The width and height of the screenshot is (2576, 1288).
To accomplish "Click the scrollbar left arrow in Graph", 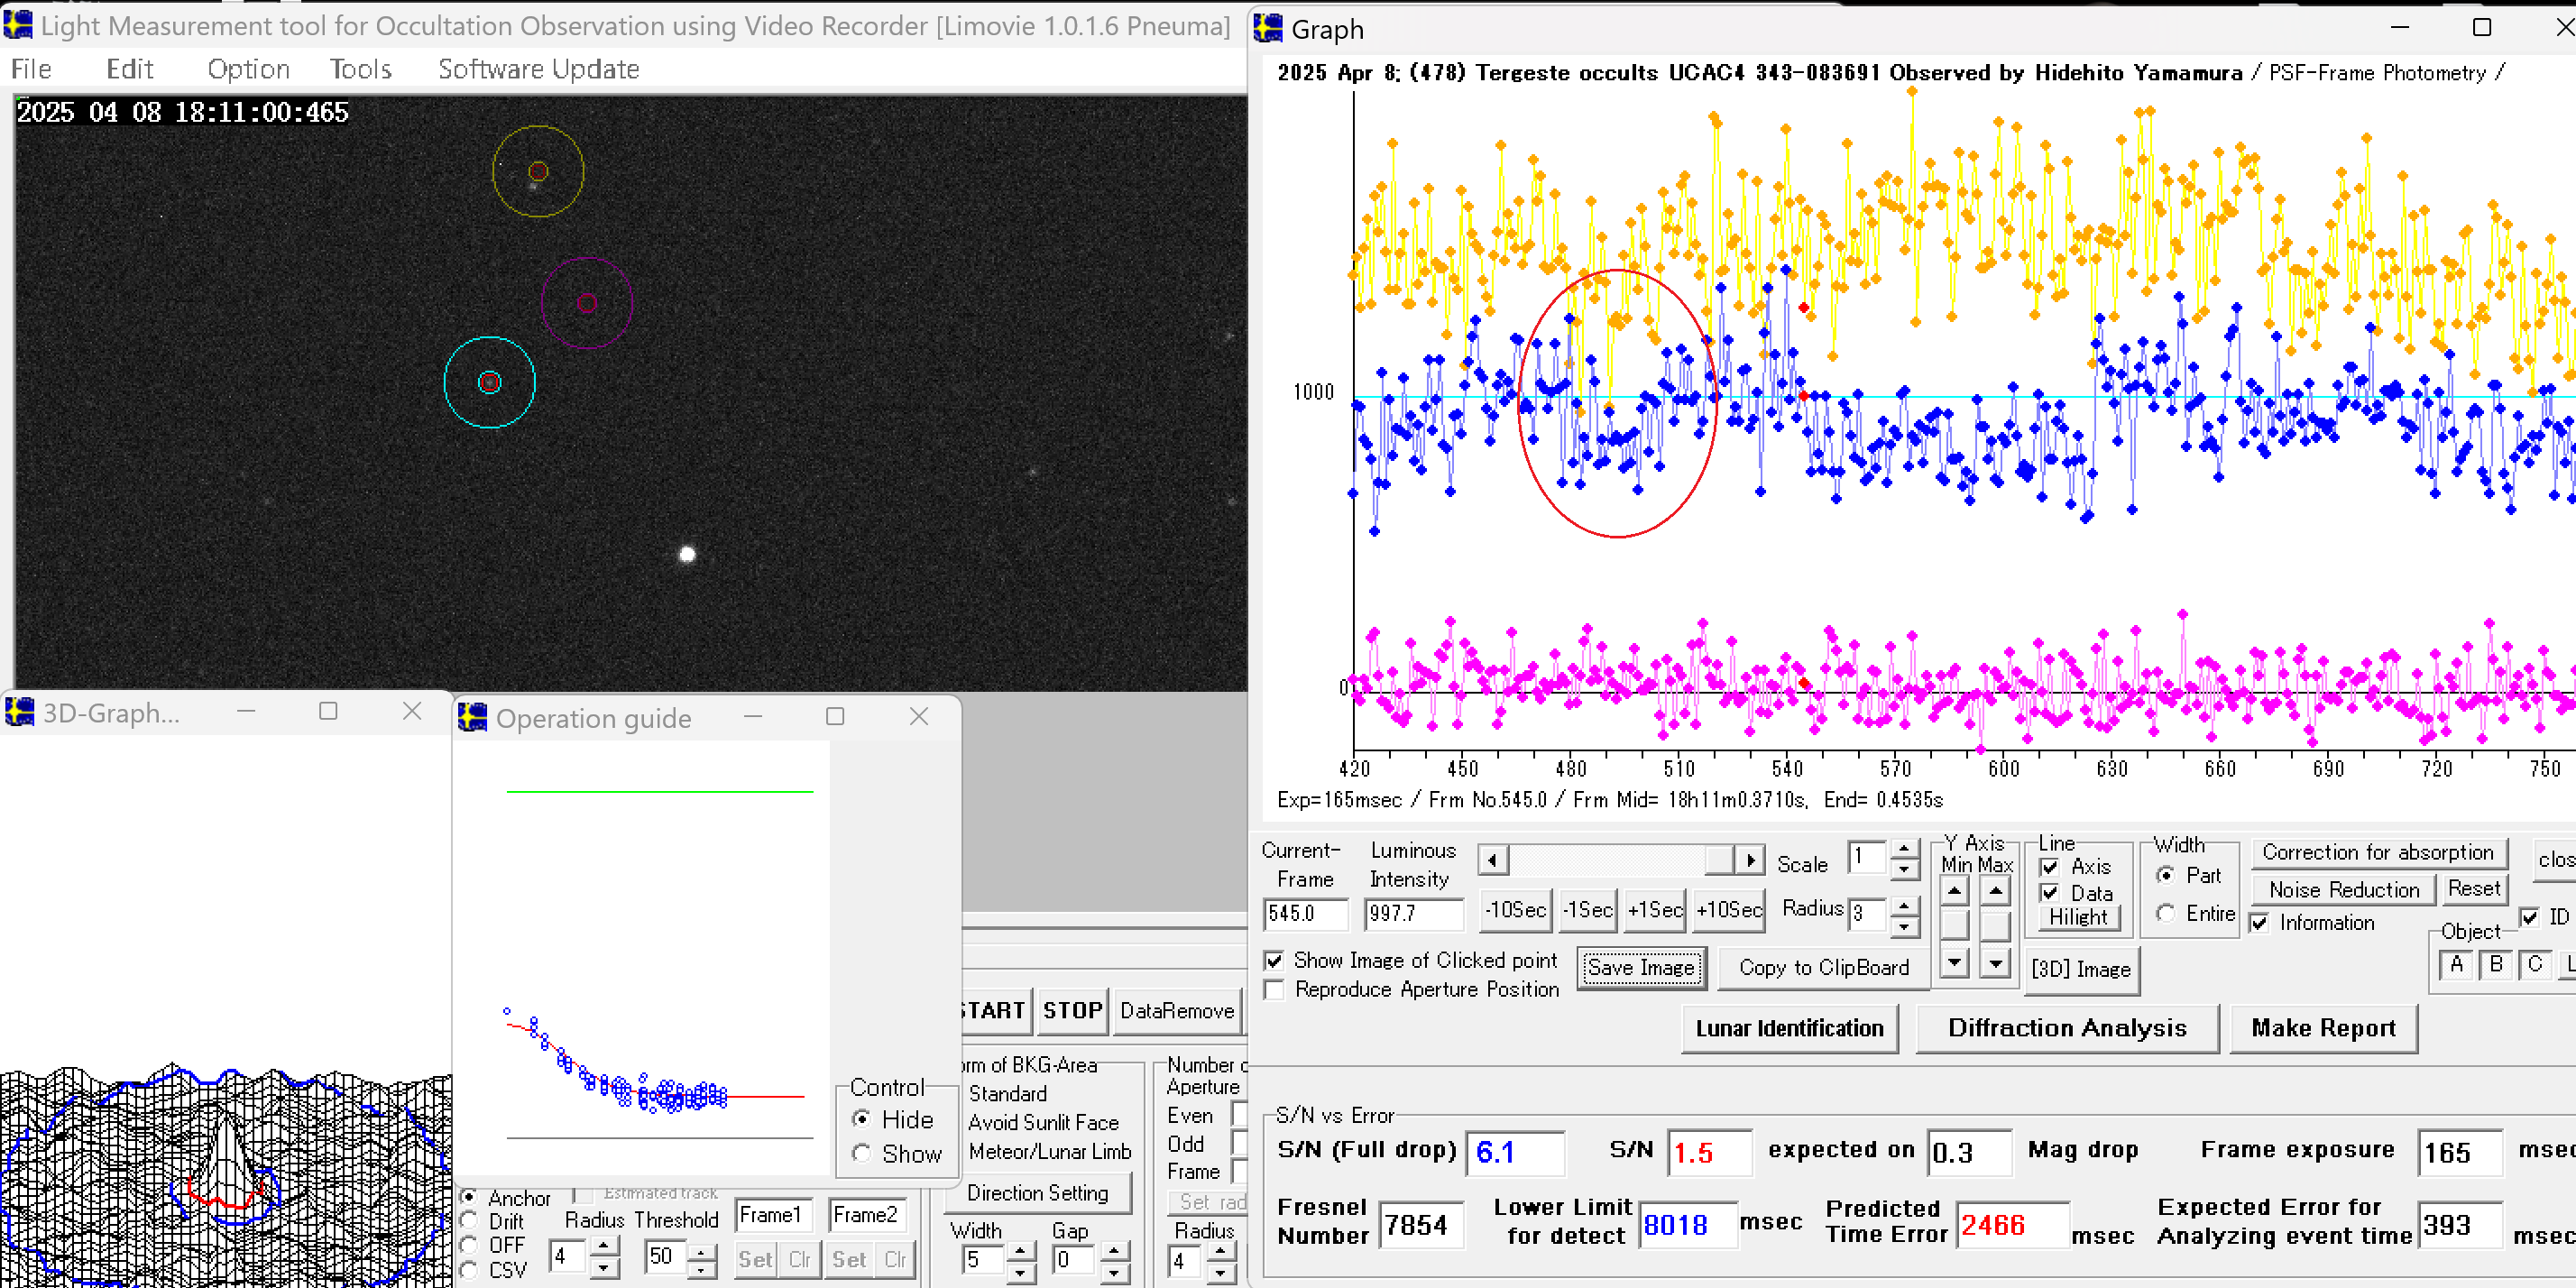I will (1493, 860).
